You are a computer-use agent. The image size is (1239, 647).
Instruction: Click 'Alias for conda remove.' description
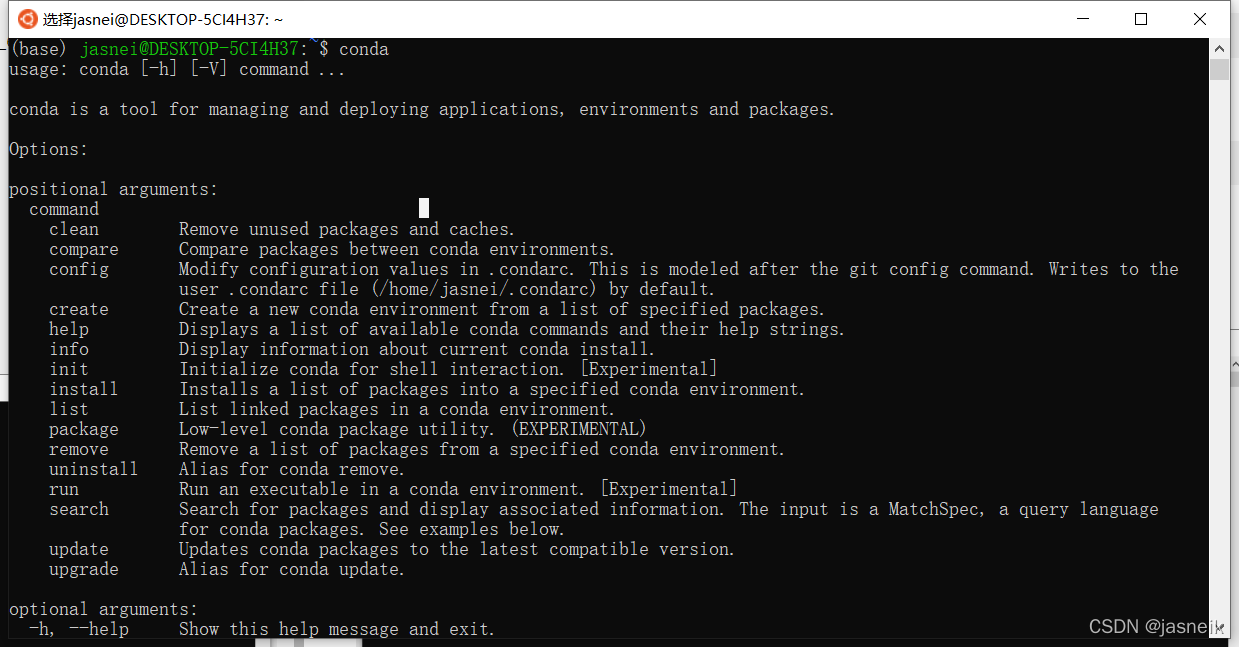point(292,469)
